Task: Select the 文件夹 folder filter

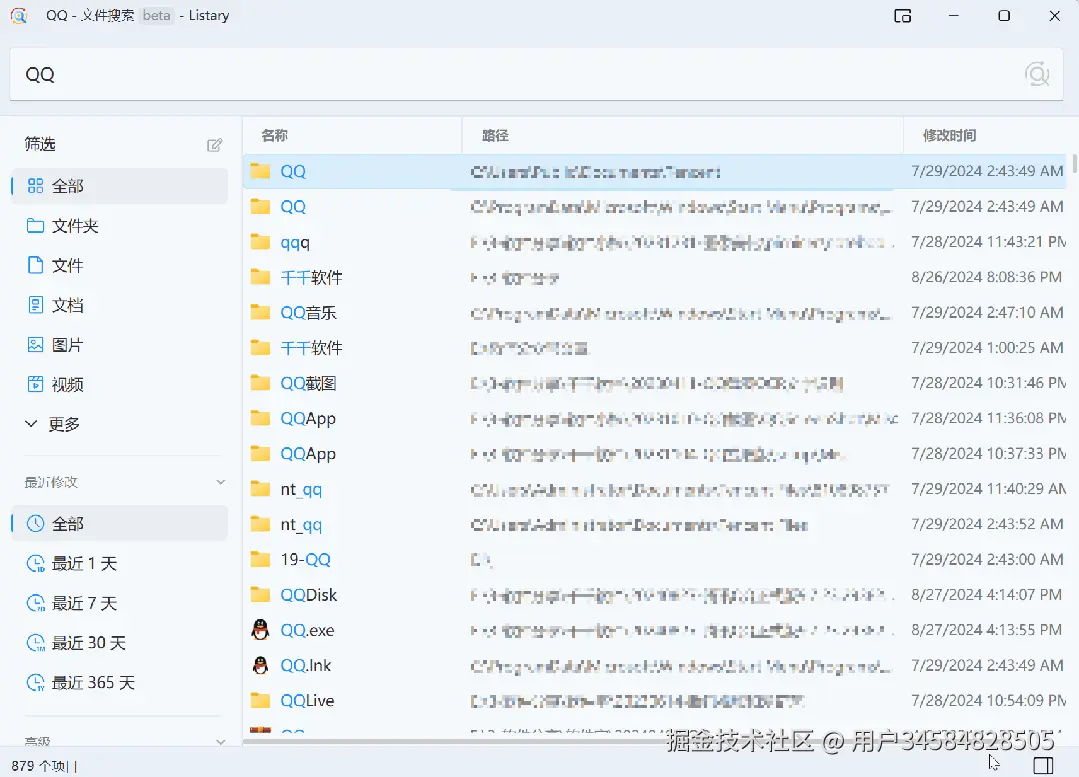Action: point(120,226)
